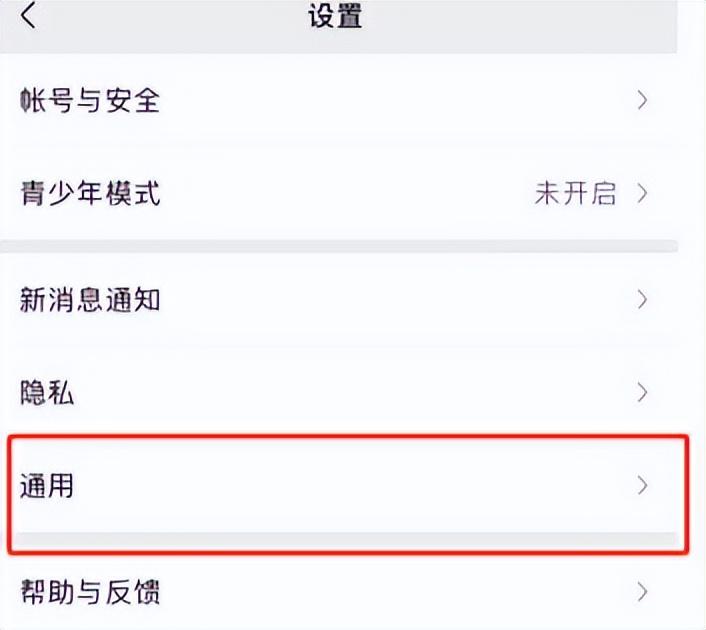Click the chevron on the 通用 row
The image size is (706, 630).
(x=643, y=486)
